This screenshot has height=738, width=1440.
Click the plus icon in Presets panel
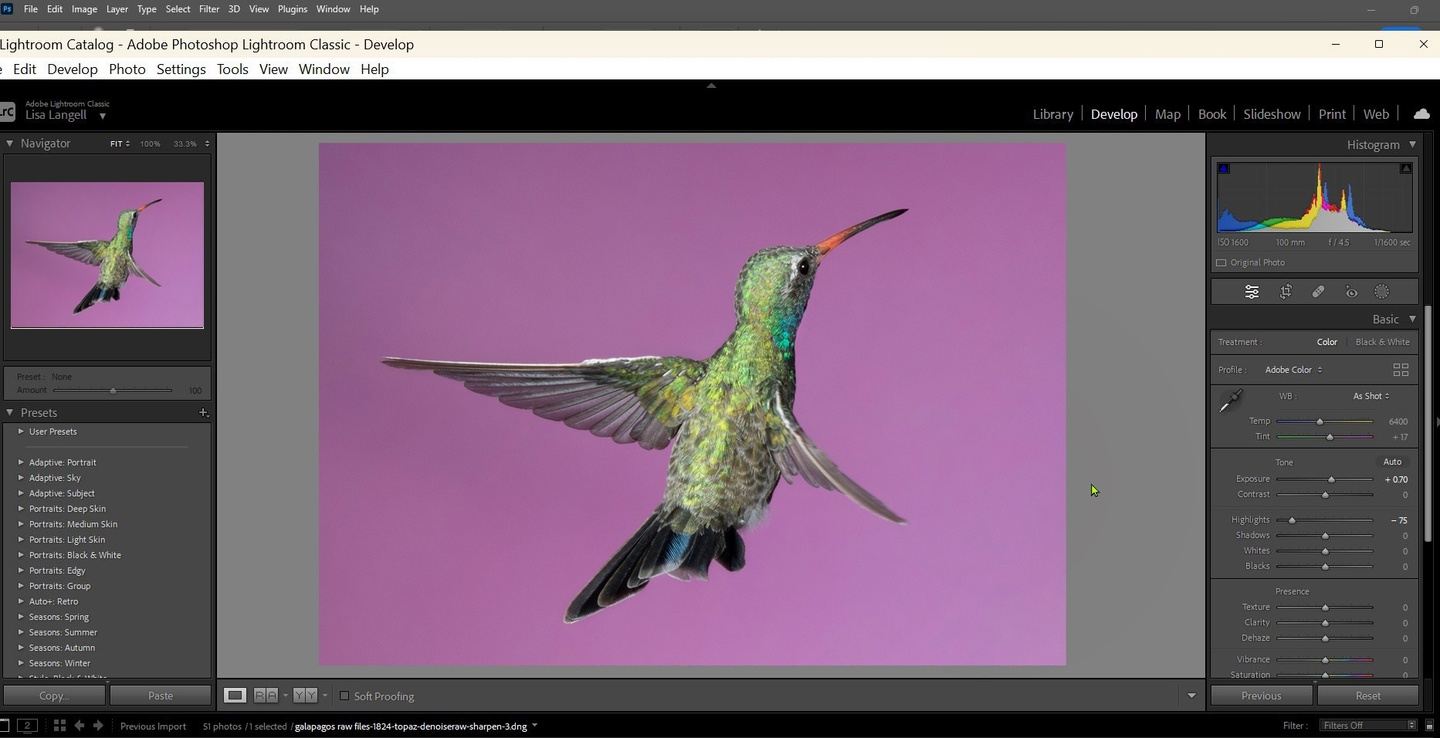[x=203, y=413]
